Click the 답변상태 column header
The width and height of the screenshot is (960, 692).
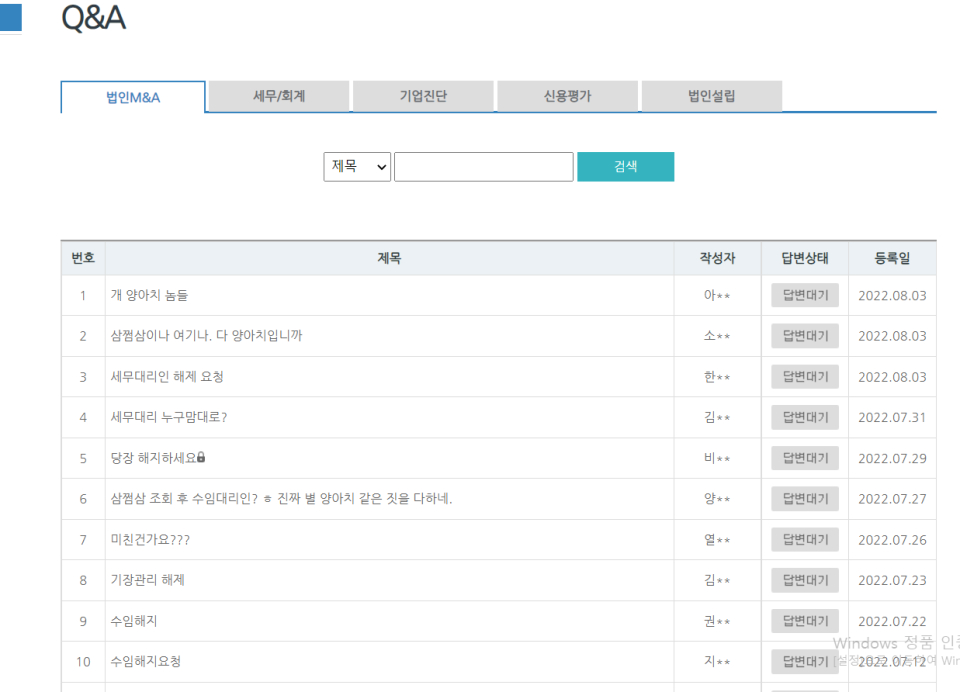pos(805,258)
